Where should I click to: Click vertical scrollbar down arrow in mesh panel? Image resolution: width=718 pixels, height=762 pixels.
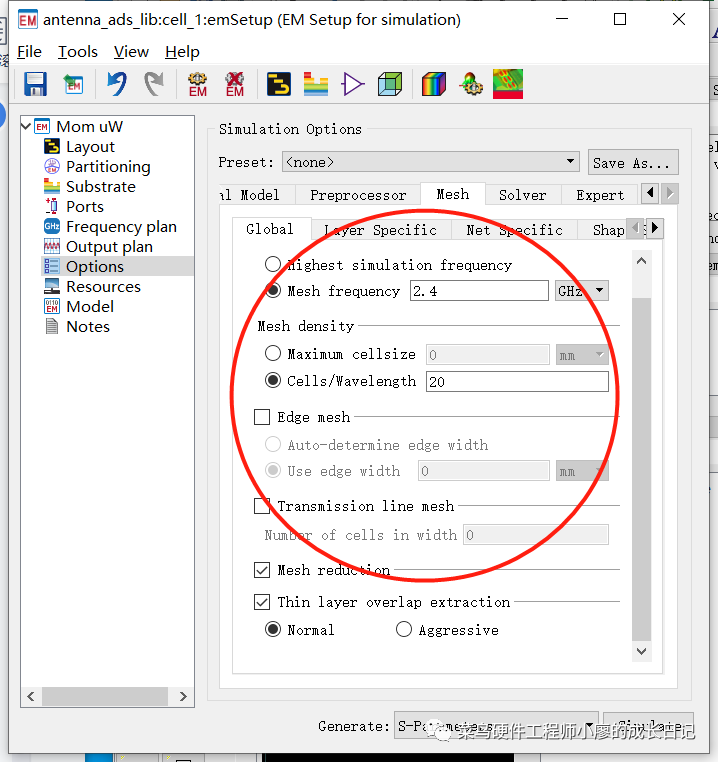641,651
